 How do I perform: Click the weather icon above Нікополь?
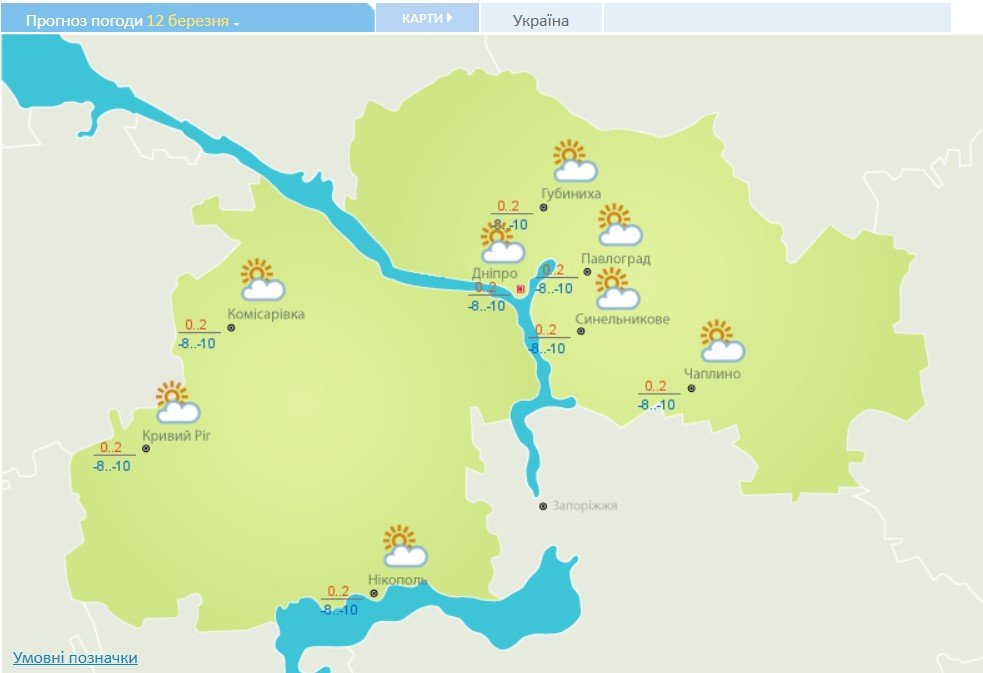click(404, 547)
